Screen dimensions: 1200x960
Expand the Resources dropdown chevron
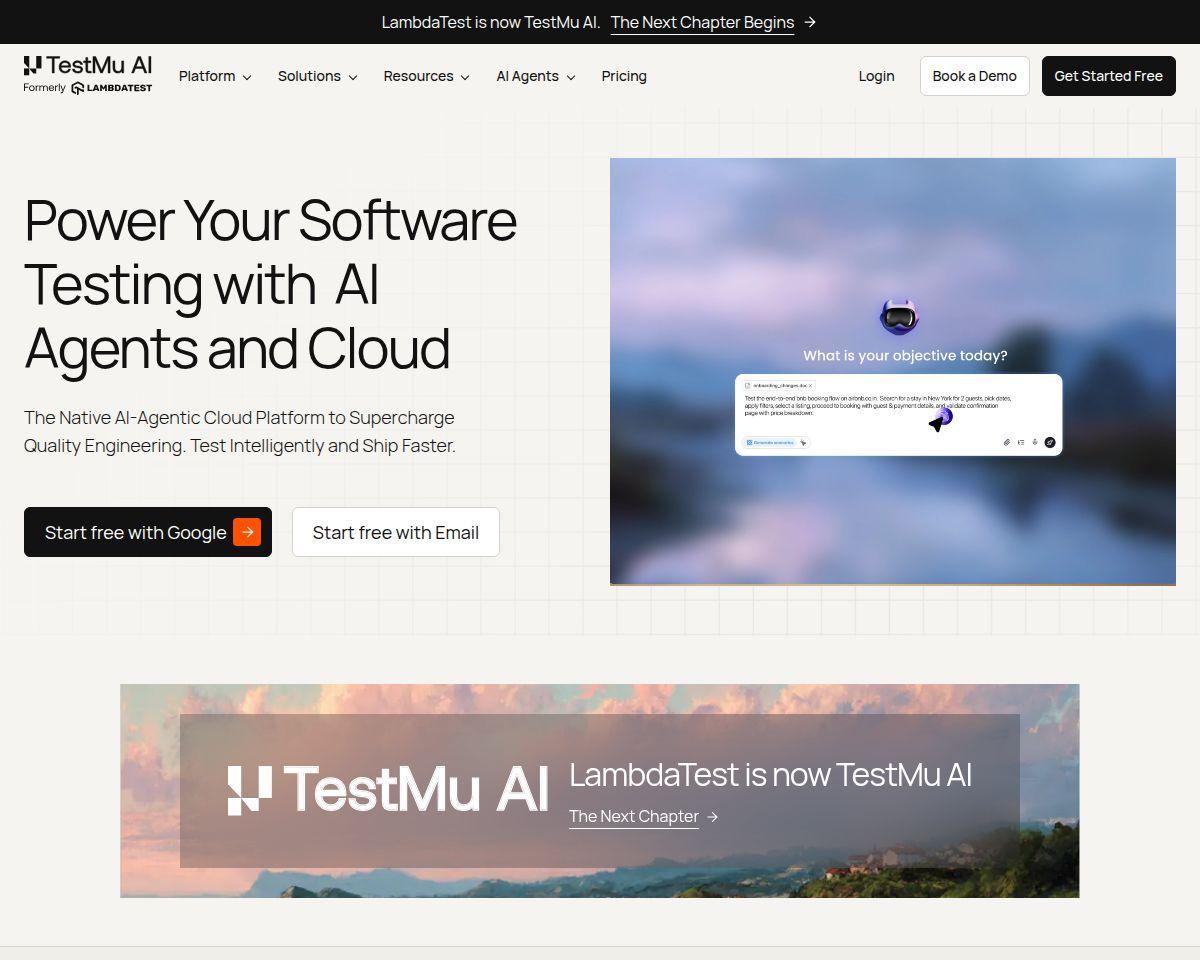(x=465, y=77)
